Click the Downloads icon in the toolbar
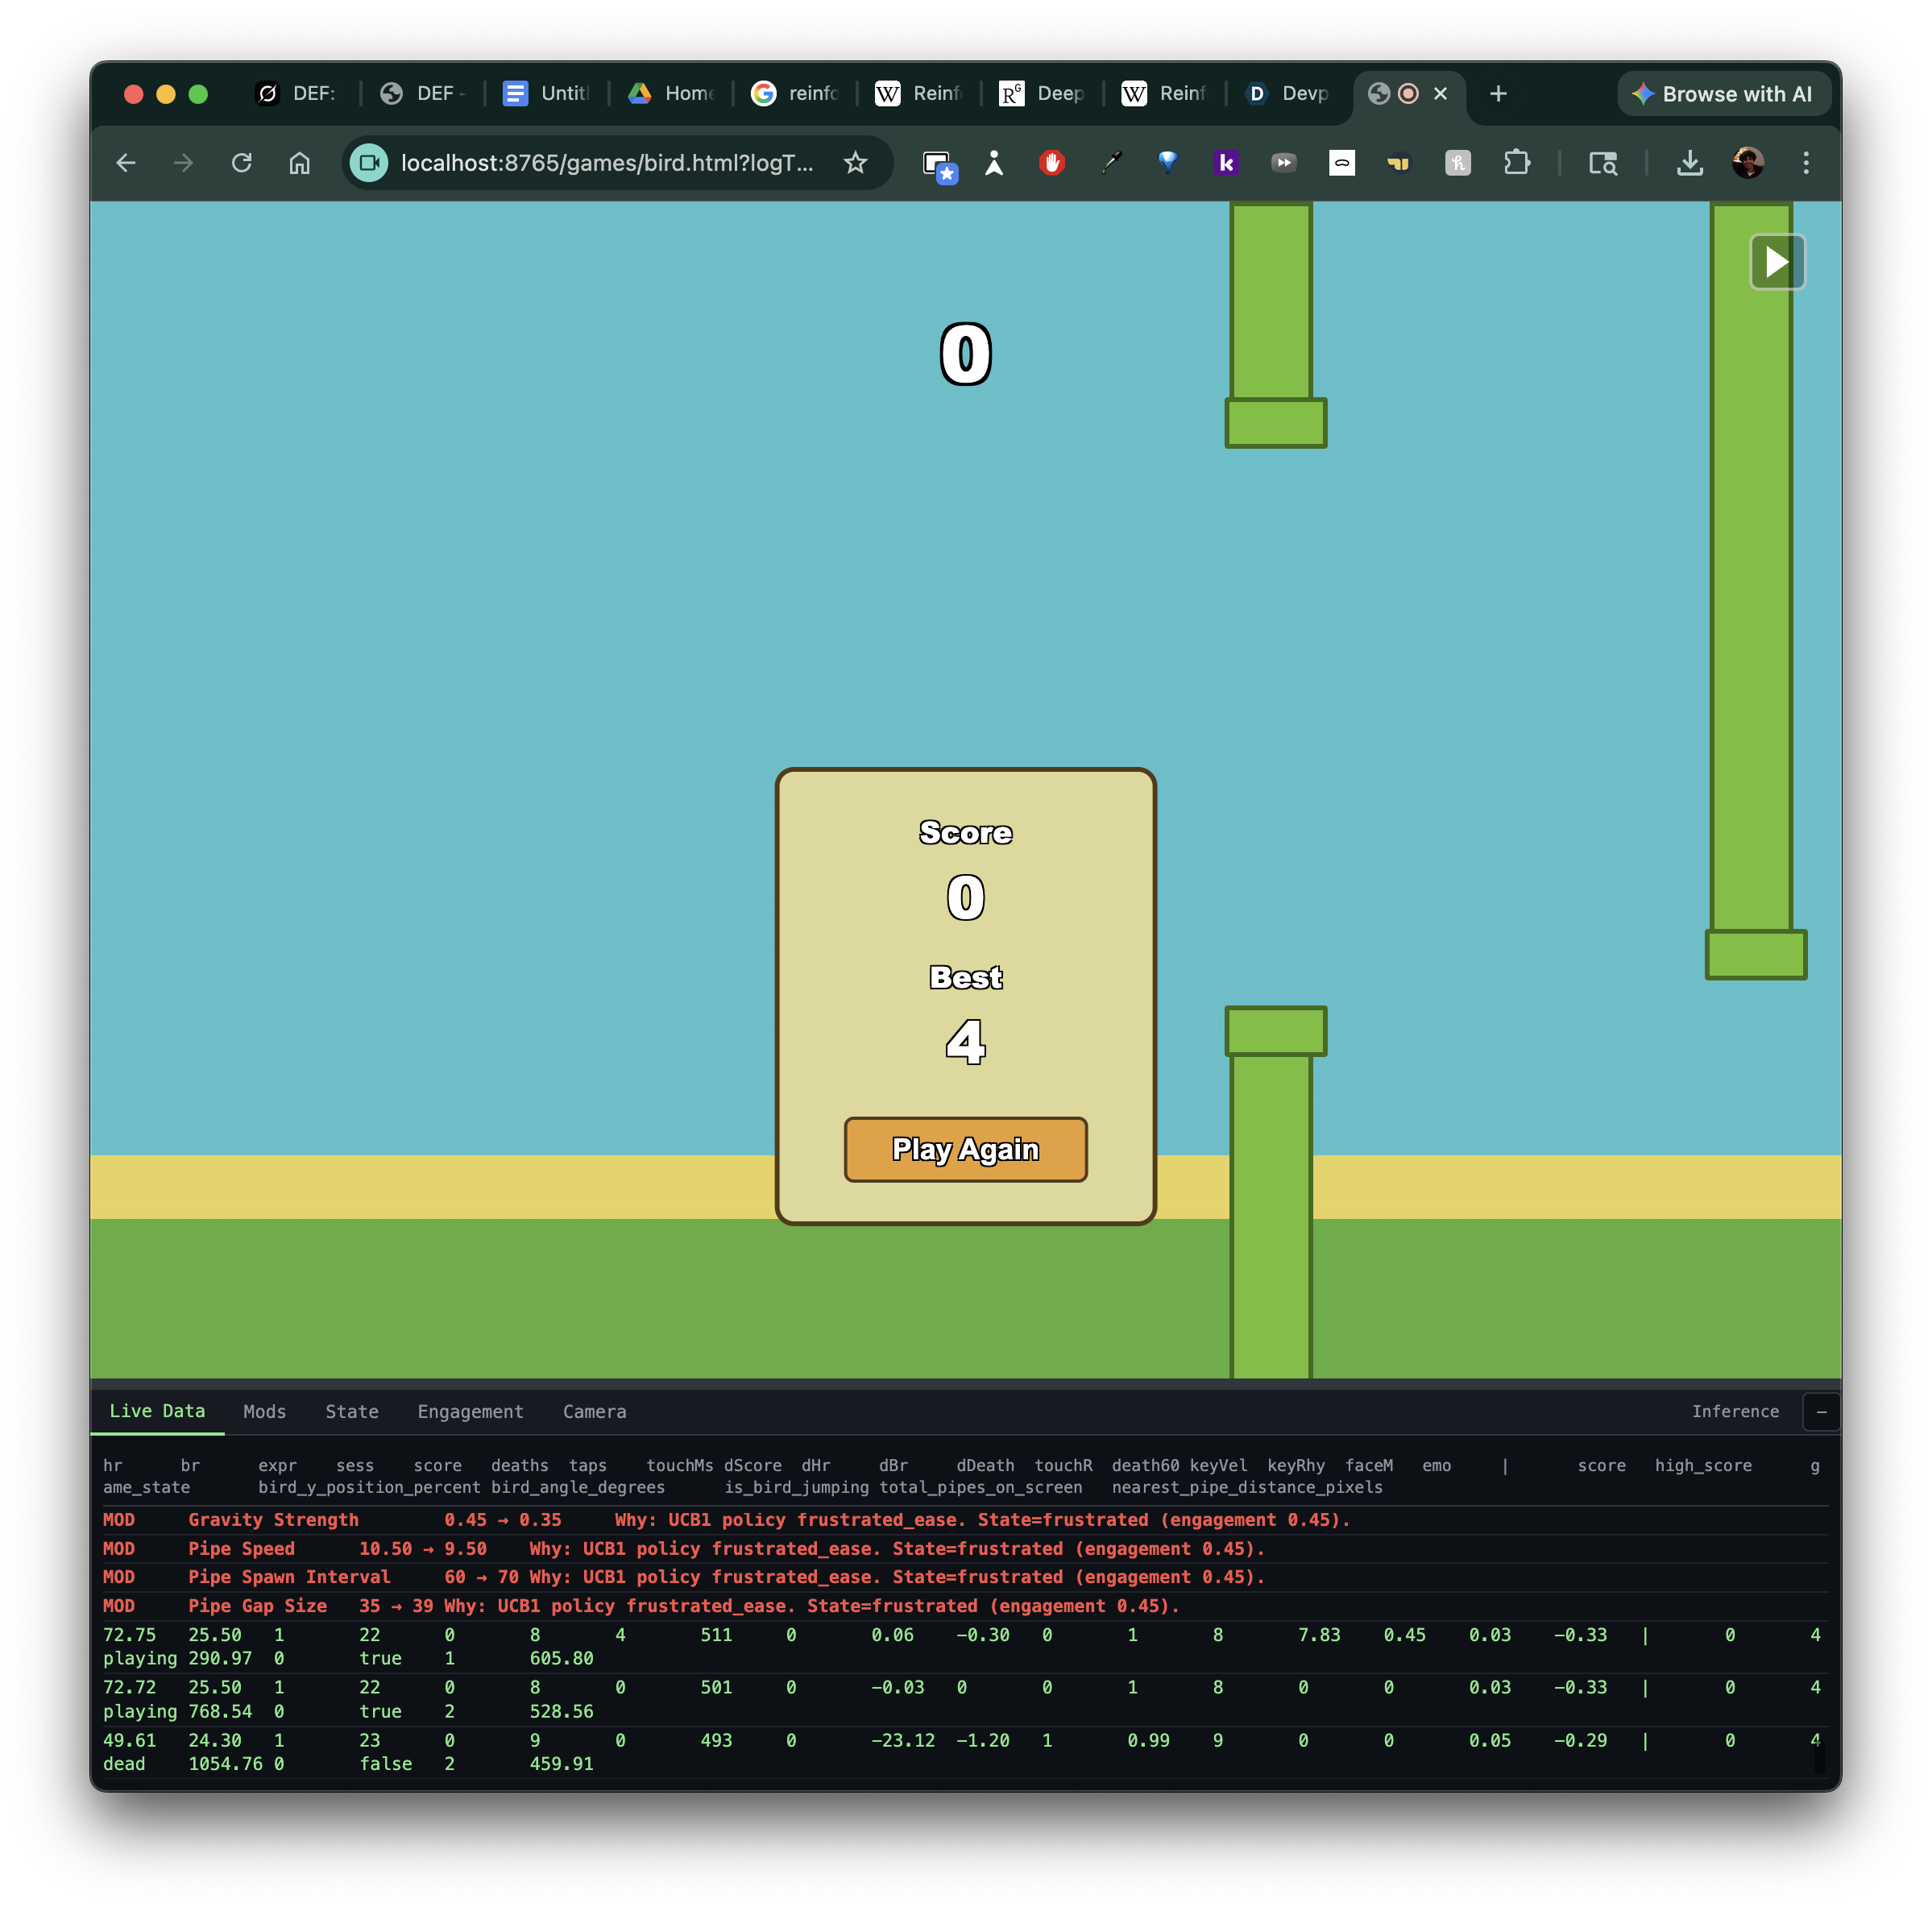 coord(1689,163)
